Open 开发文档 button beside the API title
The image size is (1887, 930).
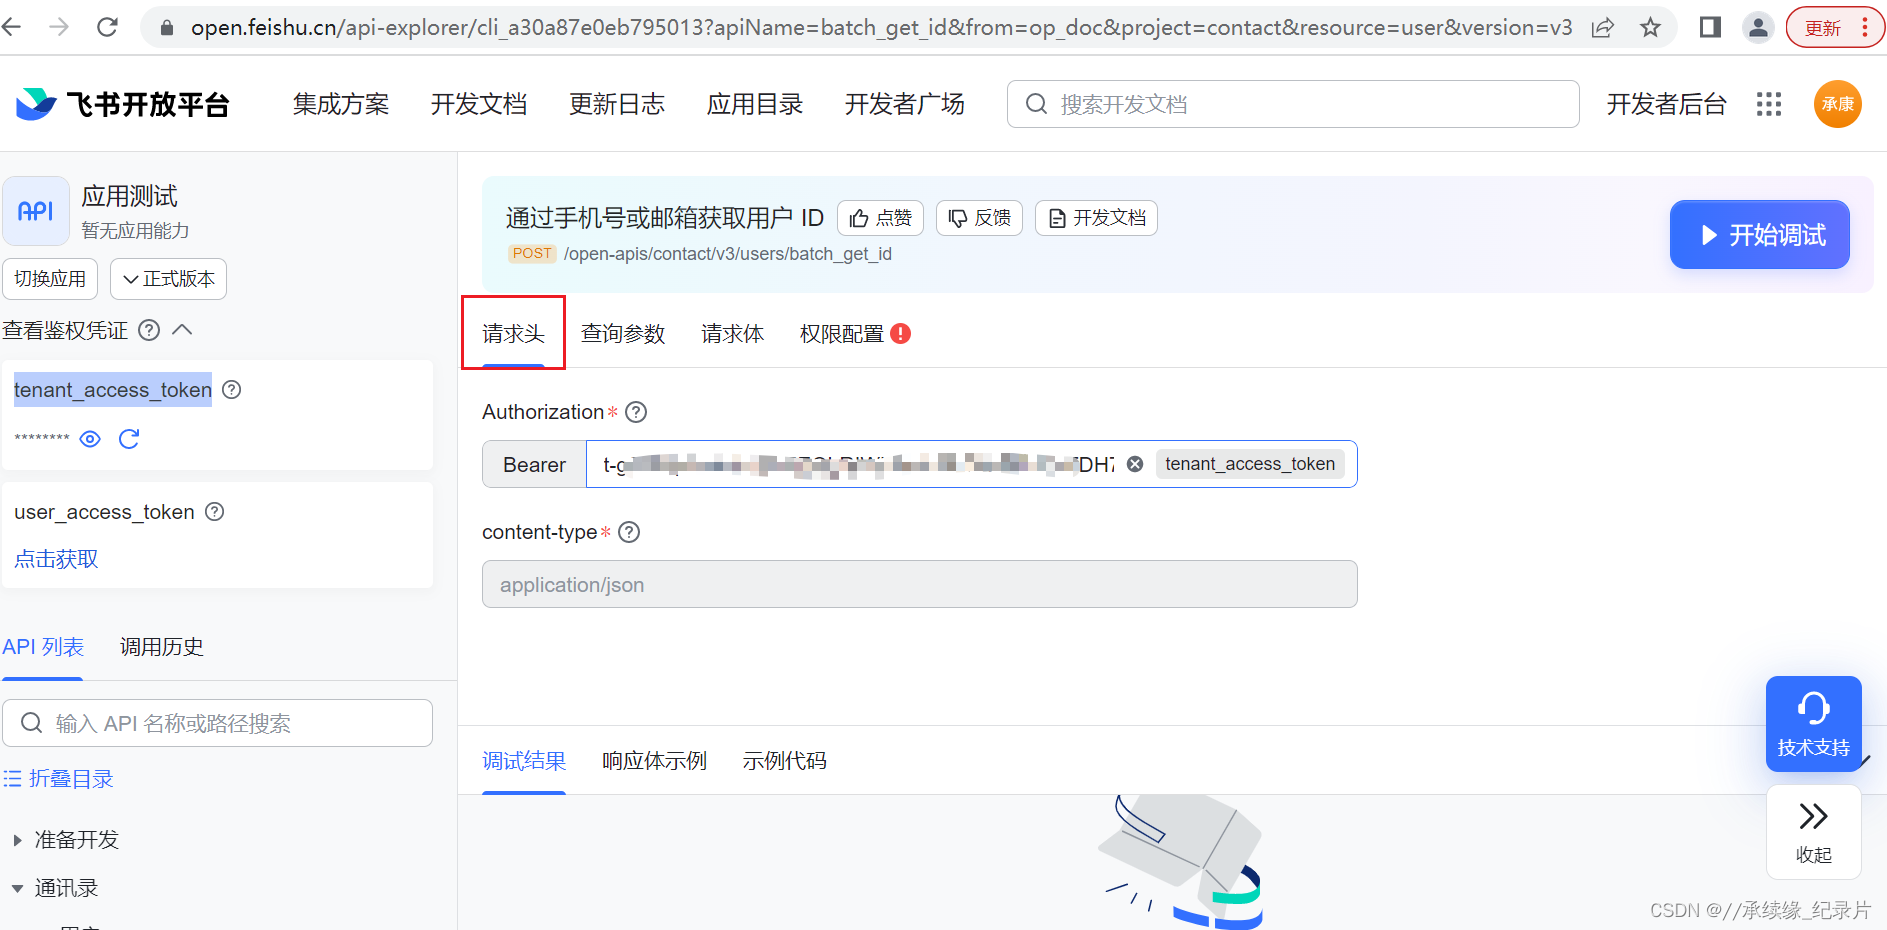(x=1096, y=218)
